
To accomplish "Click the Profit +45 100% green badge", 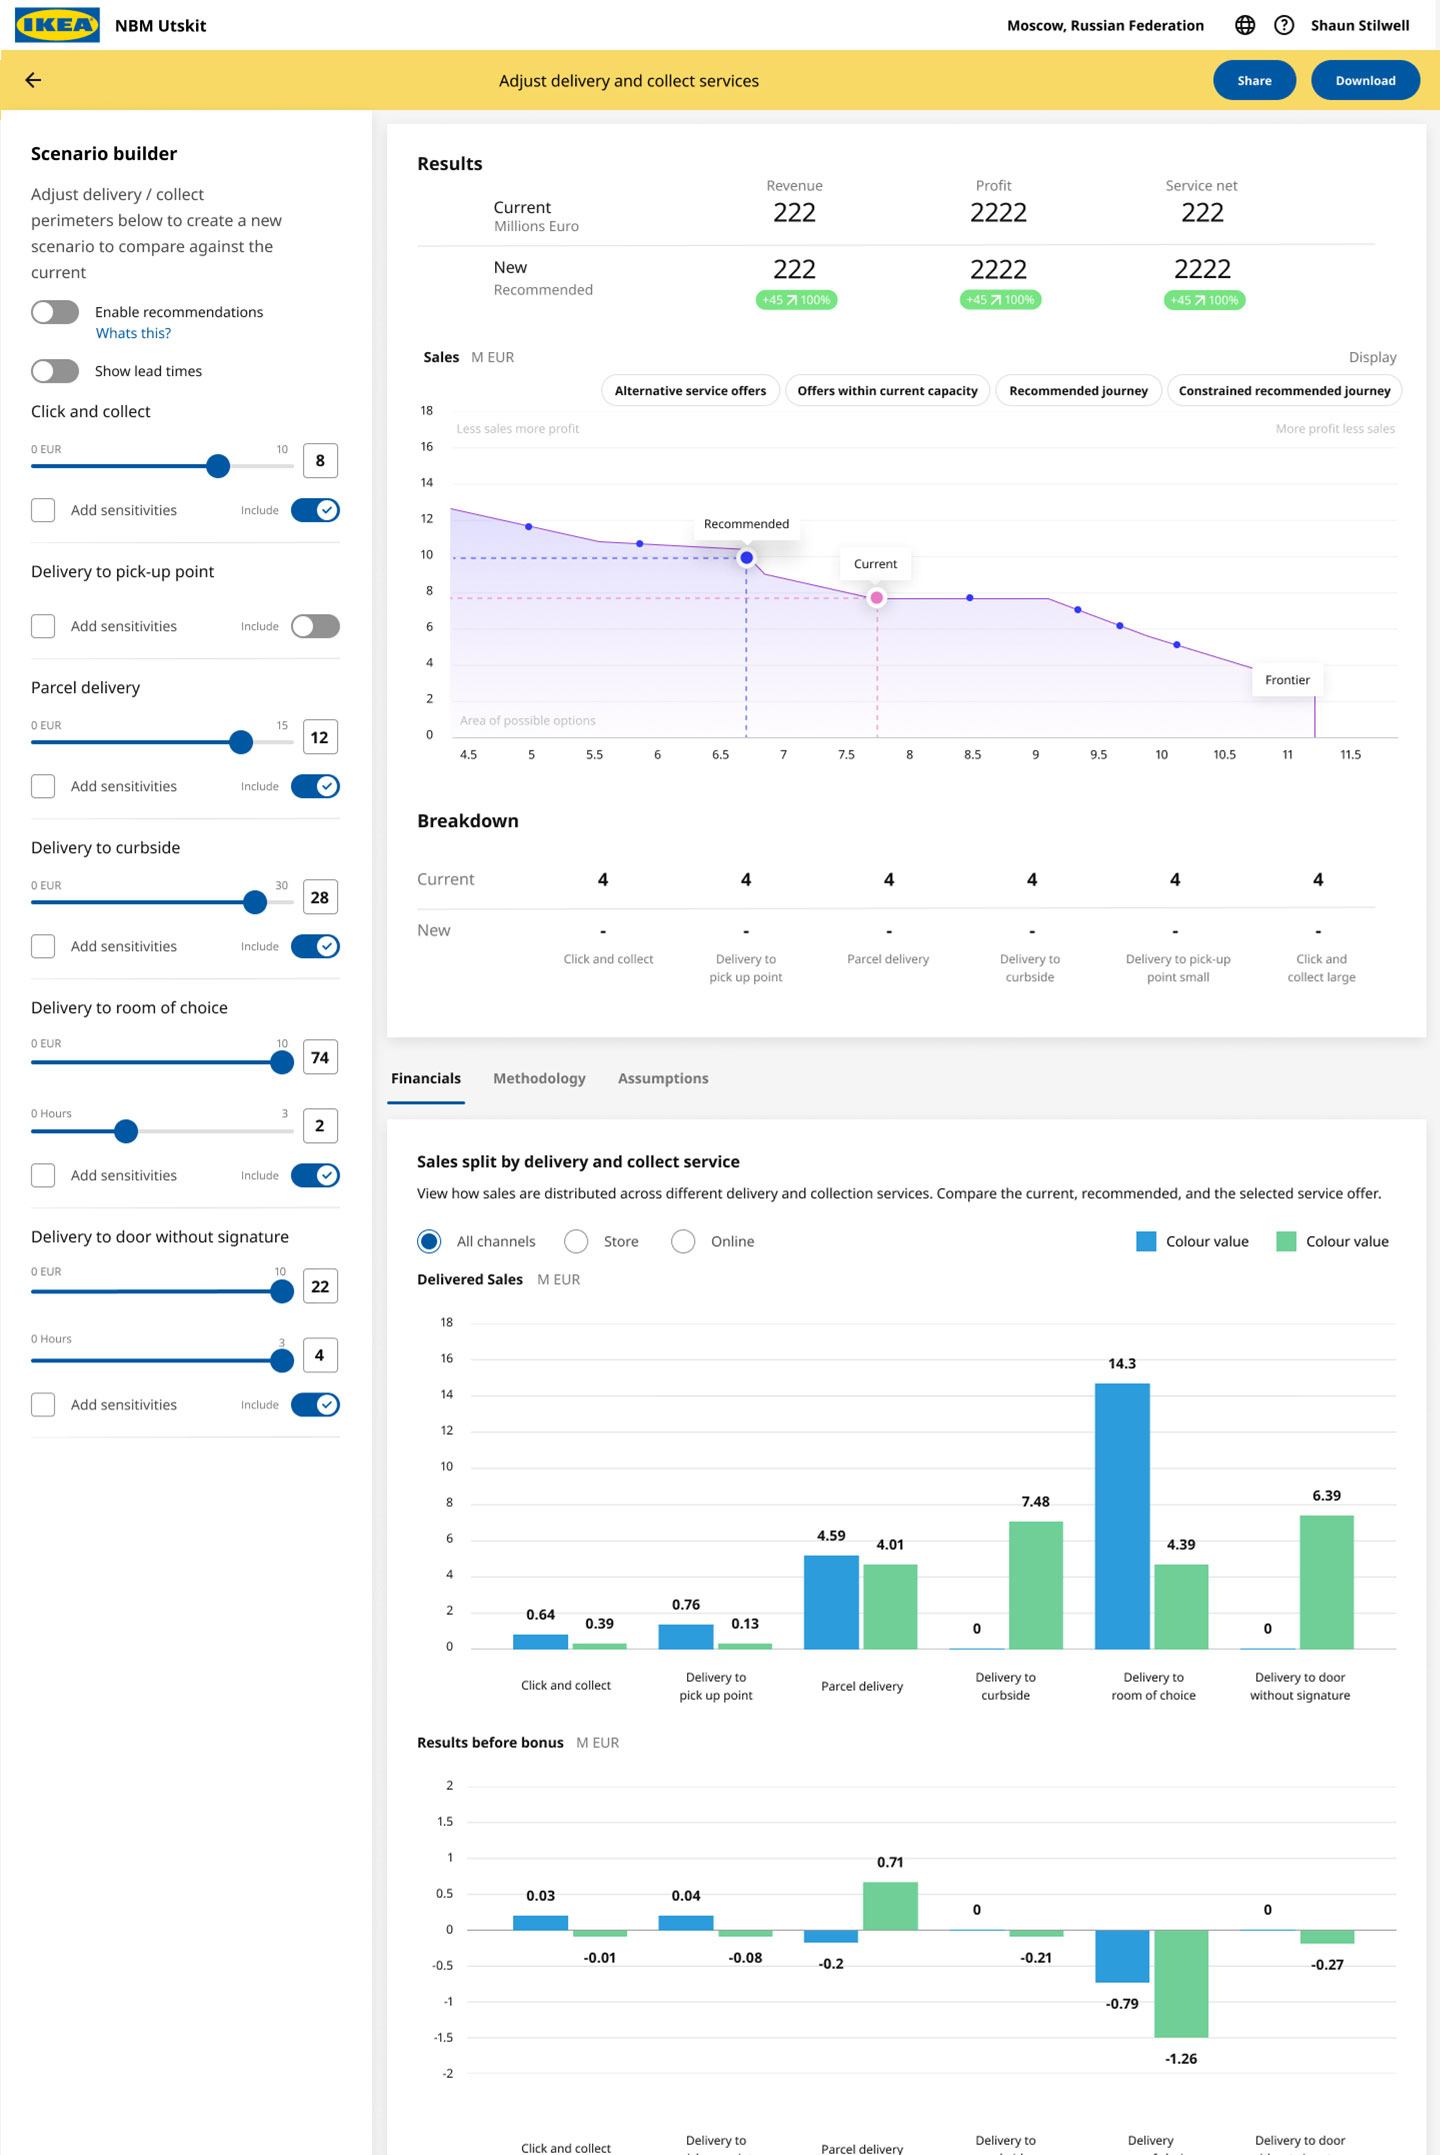I will pyautogui.click(x=1000, y=300).
